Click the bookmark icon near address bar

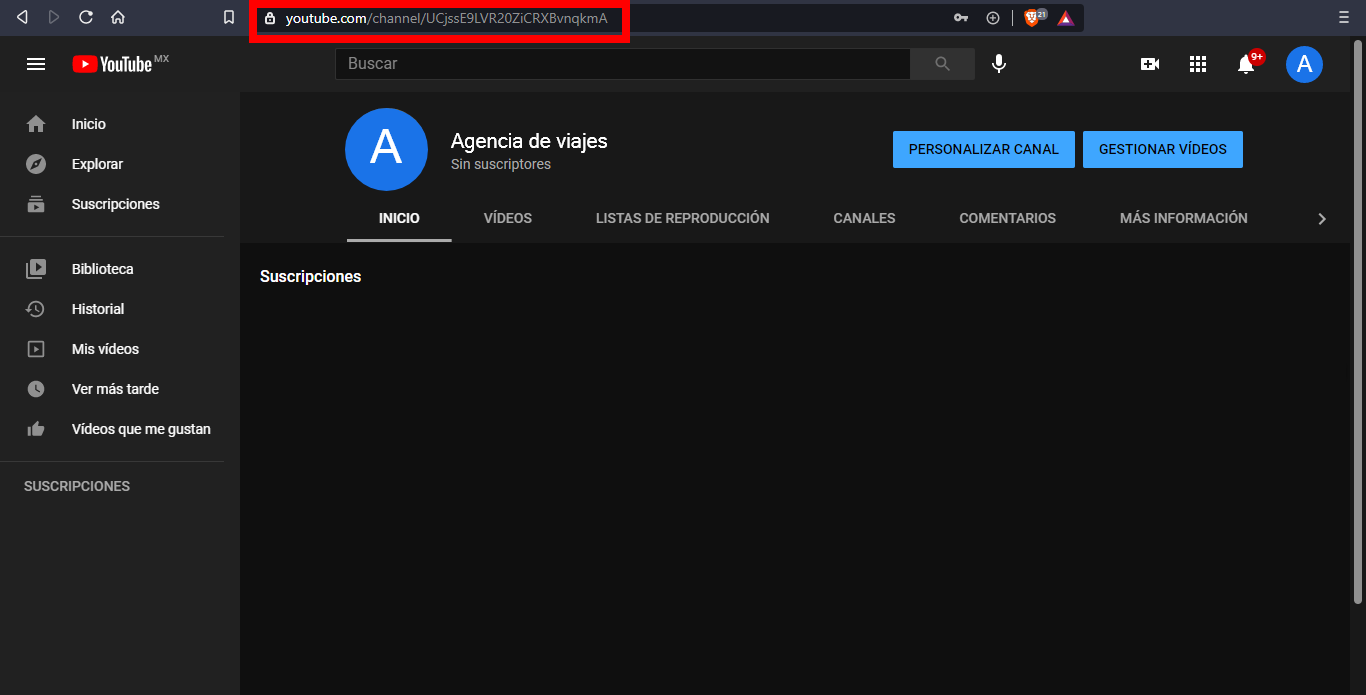[x=229, y=17]
